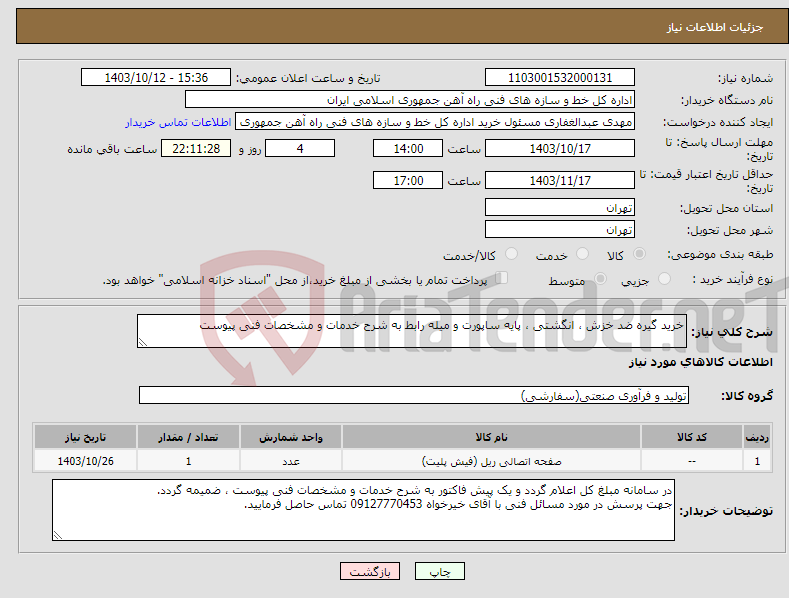The height and width of the screenshot is (598, 789).
Task: Click the response deadline date 1403/10/17
Action: coord(560,148)
